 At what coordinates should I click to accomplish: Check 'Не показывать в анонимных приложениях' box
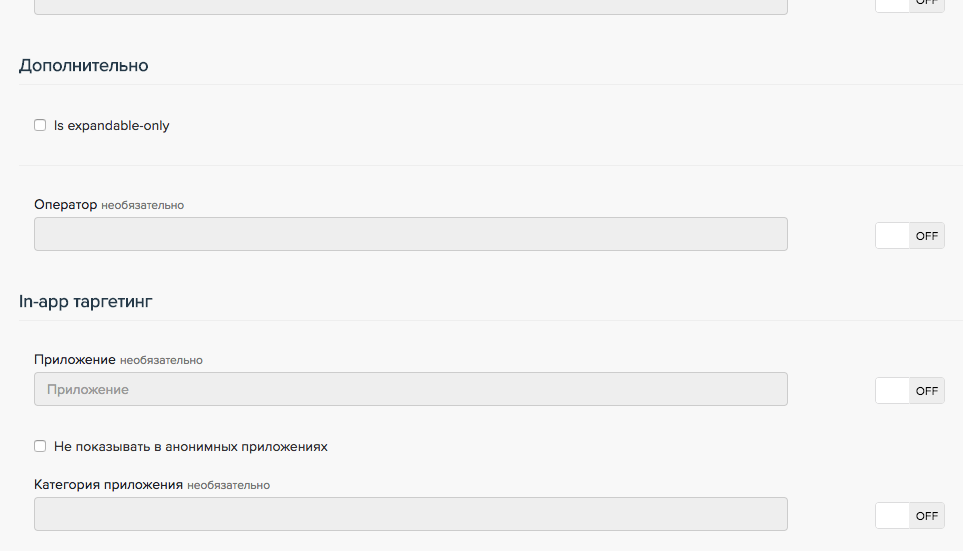click(x=40, y=446)
